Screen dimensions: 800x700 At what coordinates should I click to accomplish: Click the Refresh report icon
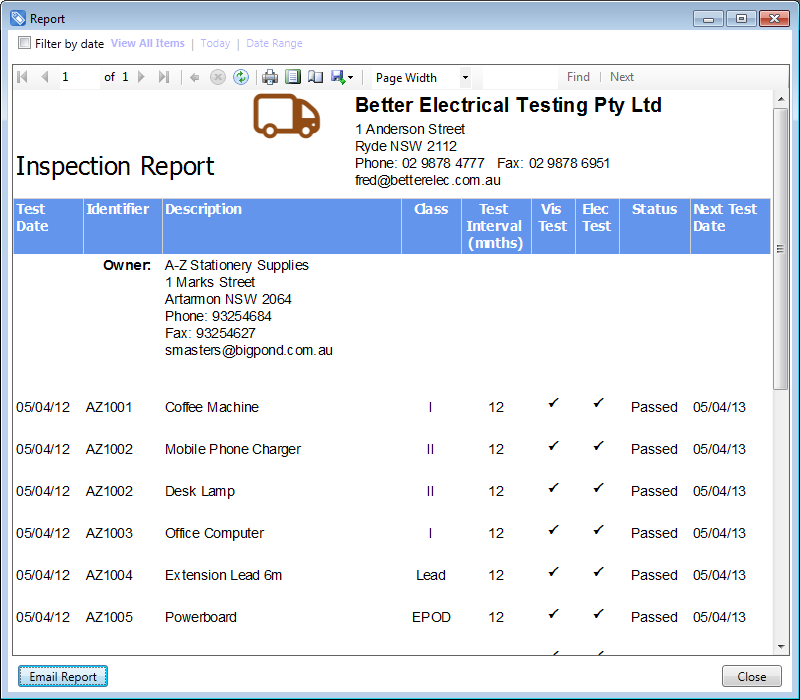241,77
